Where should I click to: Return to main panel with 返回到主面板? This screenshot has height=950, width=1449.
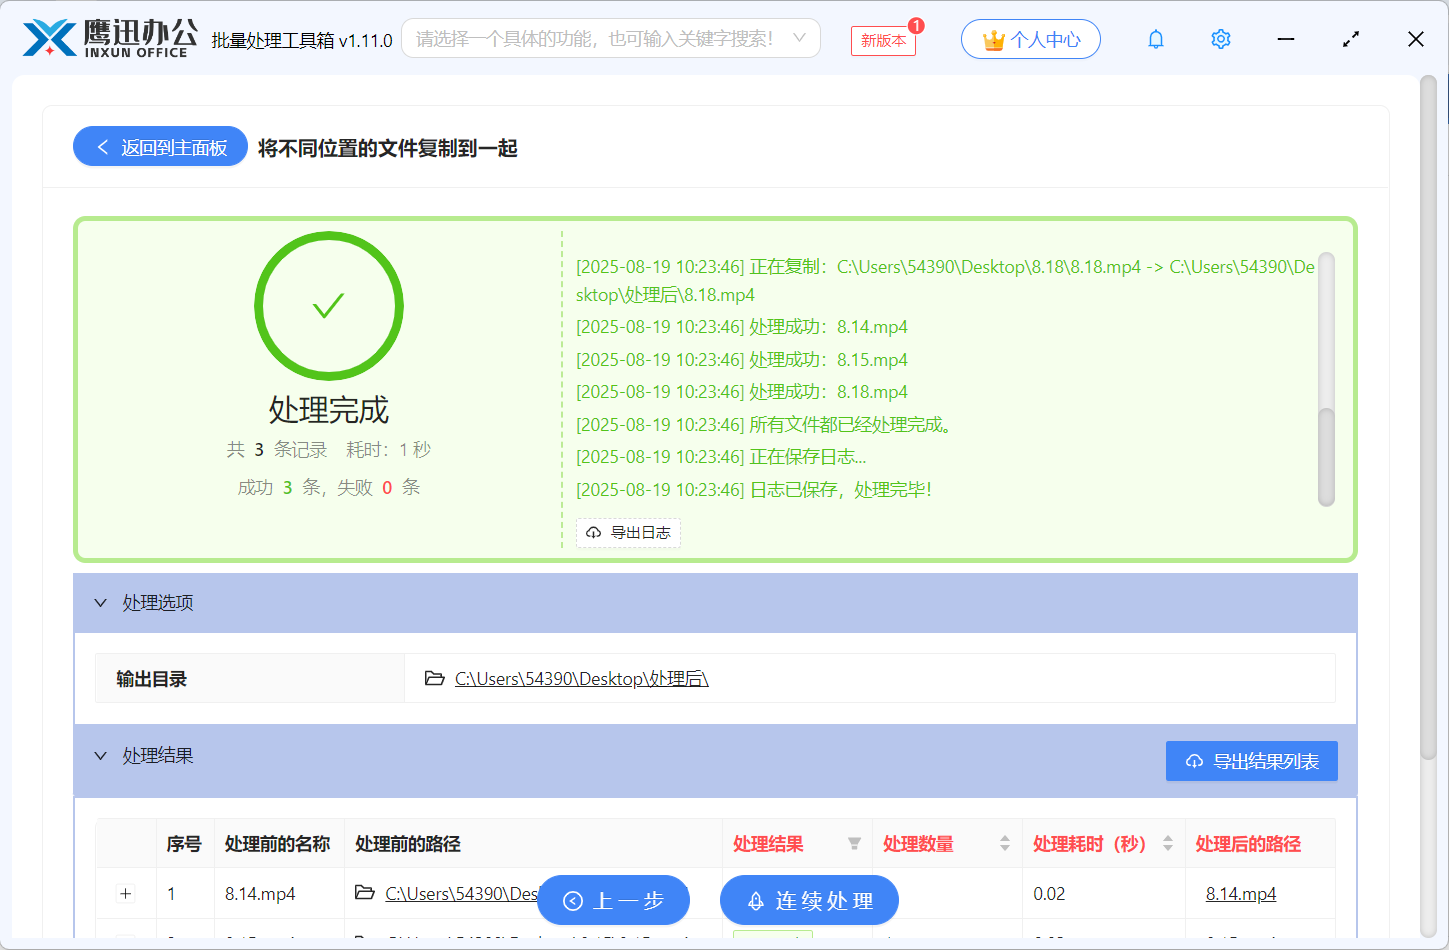160,147
